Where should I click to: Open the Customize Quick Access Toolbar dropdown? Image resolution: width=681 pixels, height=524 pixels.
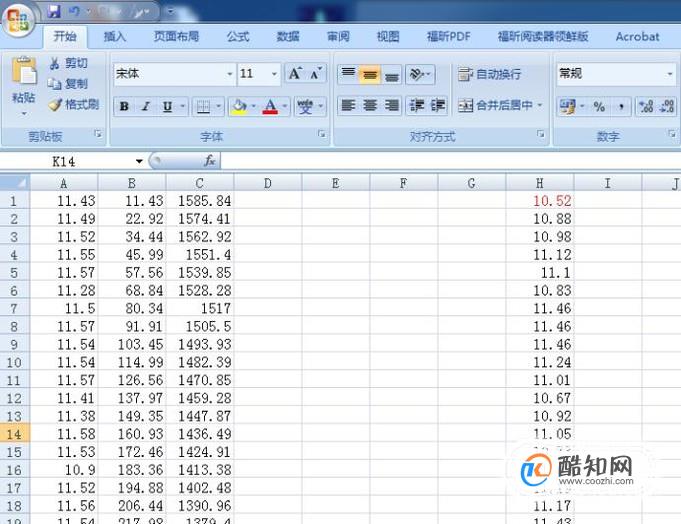[x=170, y=12]
